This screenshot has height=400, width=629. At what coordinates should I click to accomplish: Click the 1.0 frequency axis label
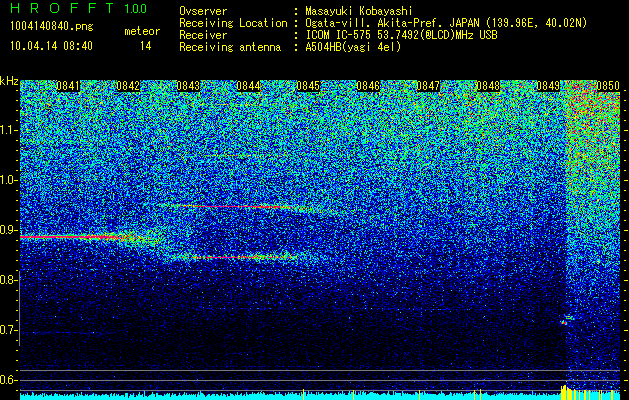pyautogui.click(x=8, y=180)
